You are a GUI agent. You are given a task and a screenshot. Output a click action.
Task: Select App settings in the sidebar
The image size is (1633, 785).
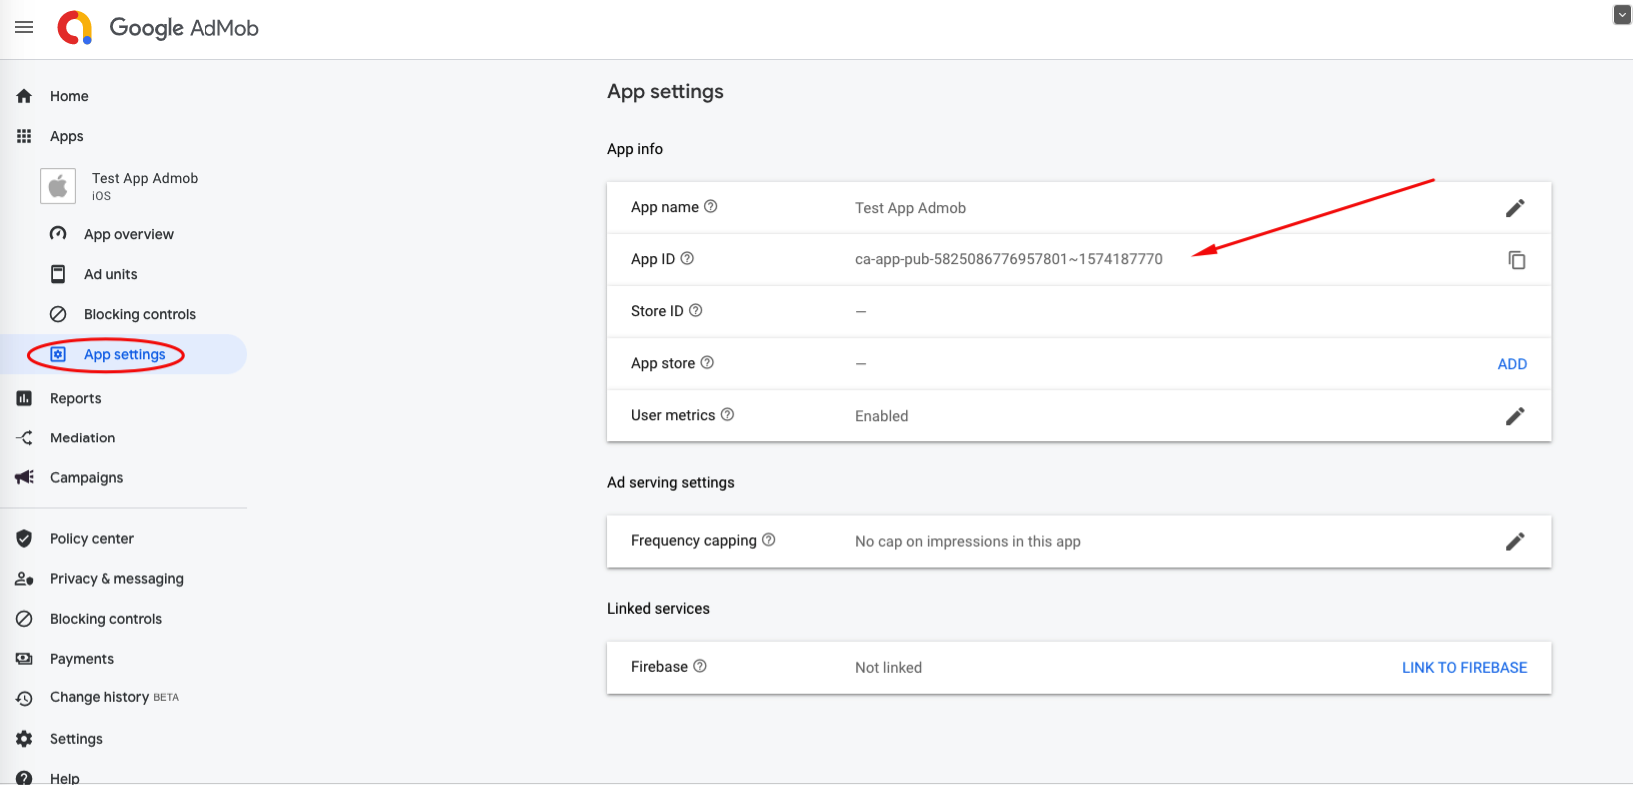coord(125,354)
